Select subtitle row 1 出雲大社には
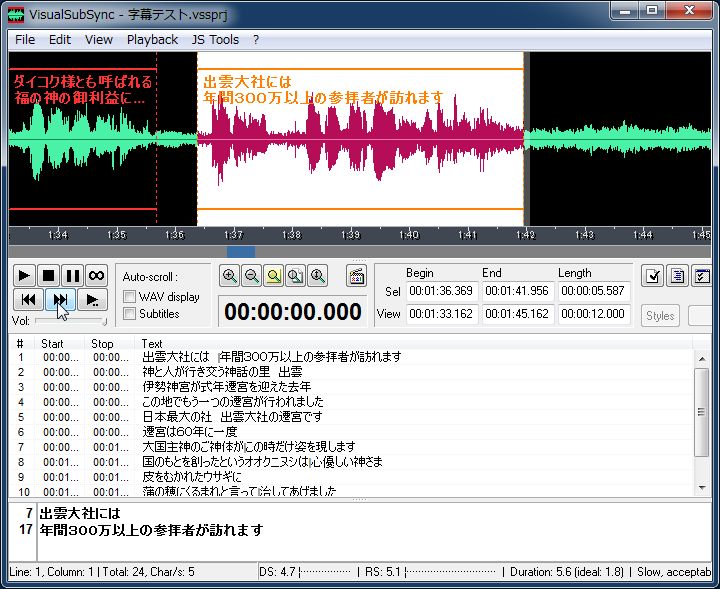The height and width of the screenshot is (589, 720). coord(351,357)
